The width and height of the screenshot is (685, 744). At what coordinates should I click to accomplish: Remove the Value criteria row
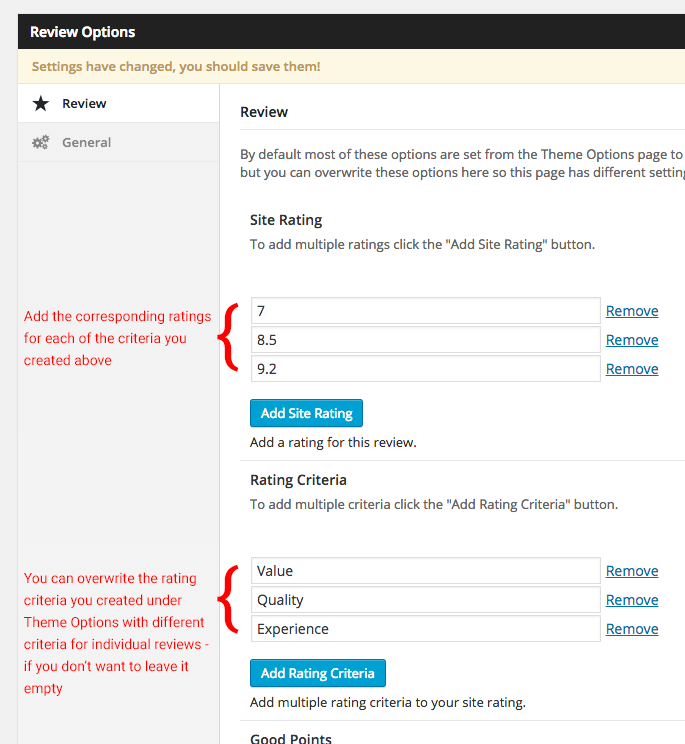(632, 571)
